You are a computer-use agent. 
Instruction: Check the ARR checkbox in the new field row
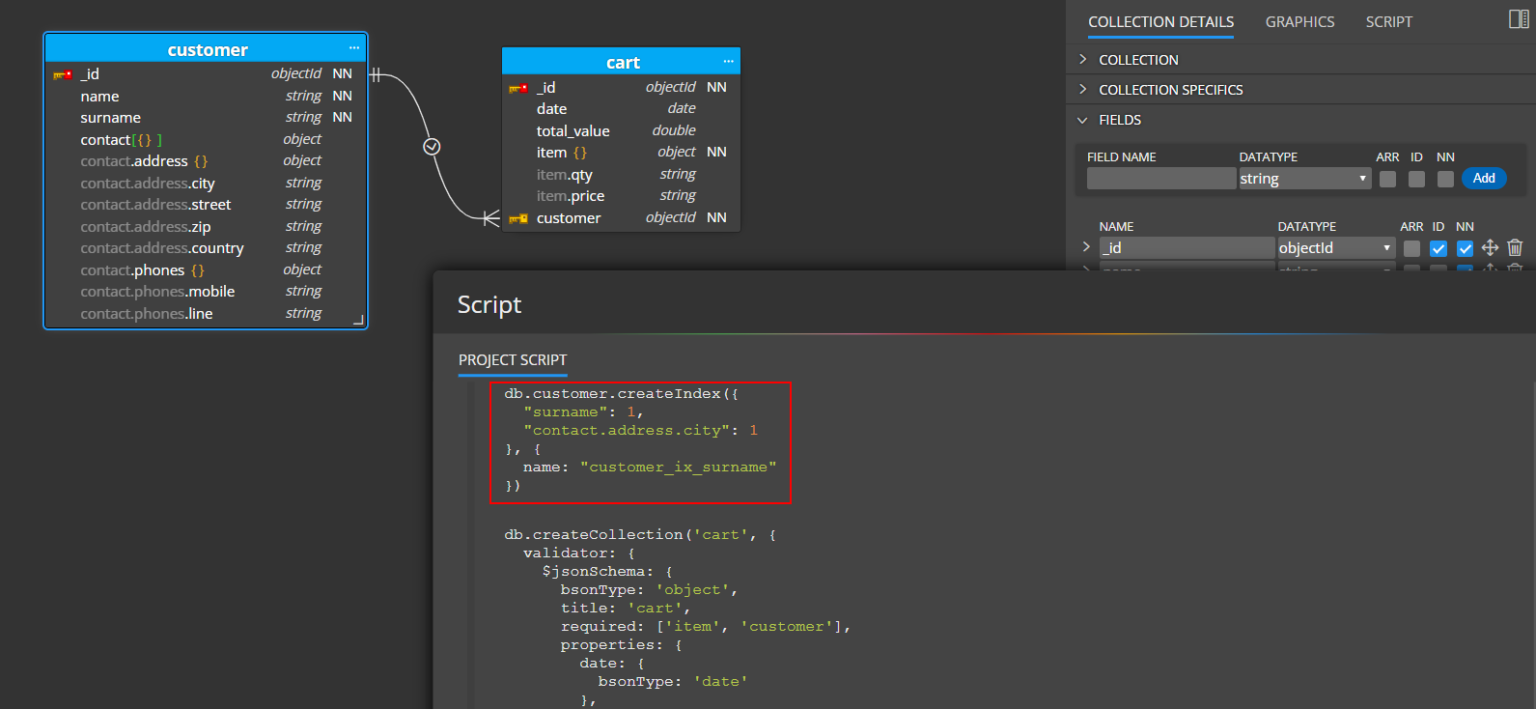pos(1388,178)
